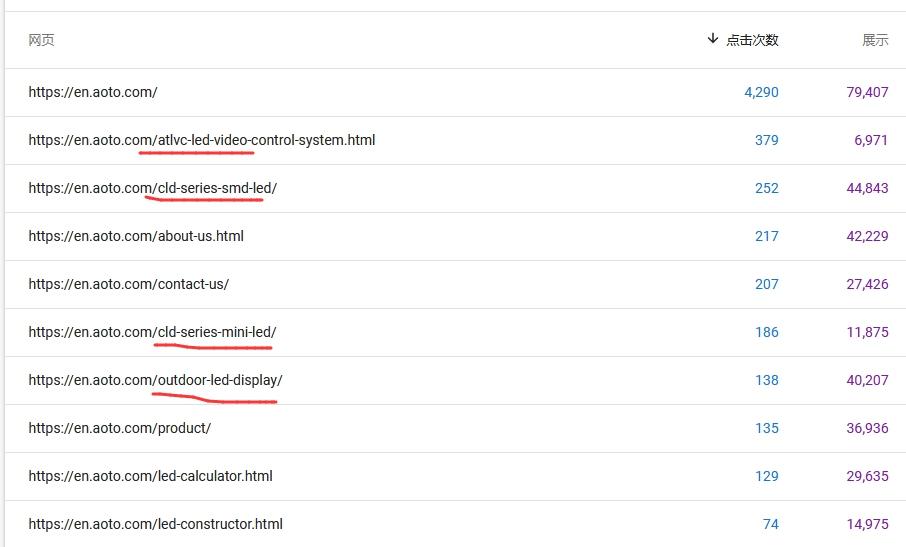This screenshot has height=547, width=906.
Task: Select the impressions value 6,971
Action: pos(871,140)
